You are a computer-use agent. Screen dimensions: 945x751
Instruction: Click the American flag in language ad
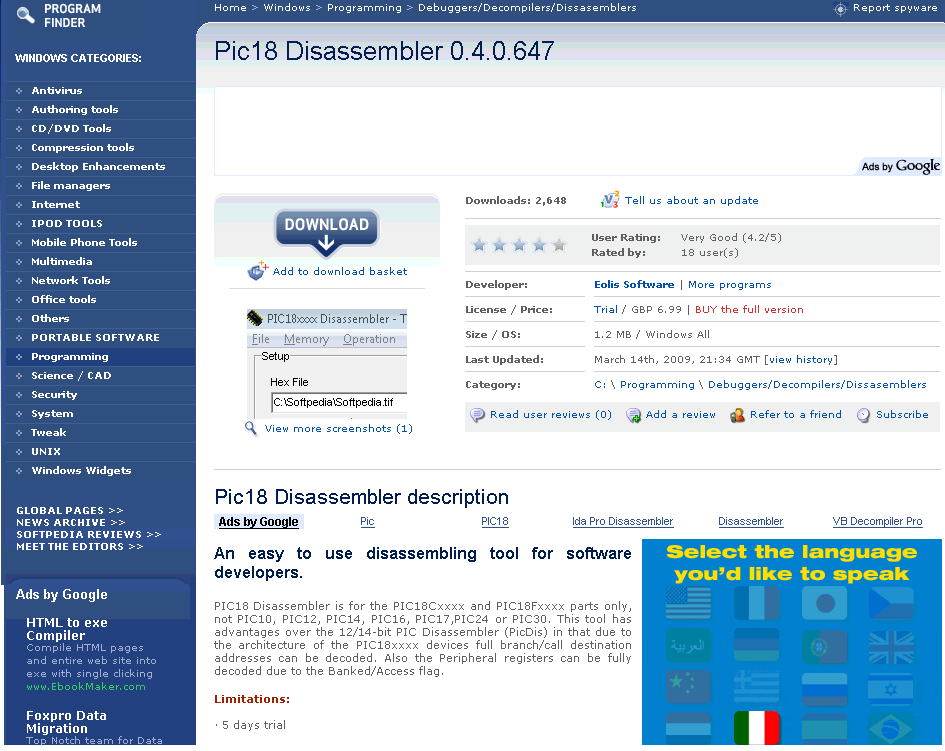click(688, 602)
